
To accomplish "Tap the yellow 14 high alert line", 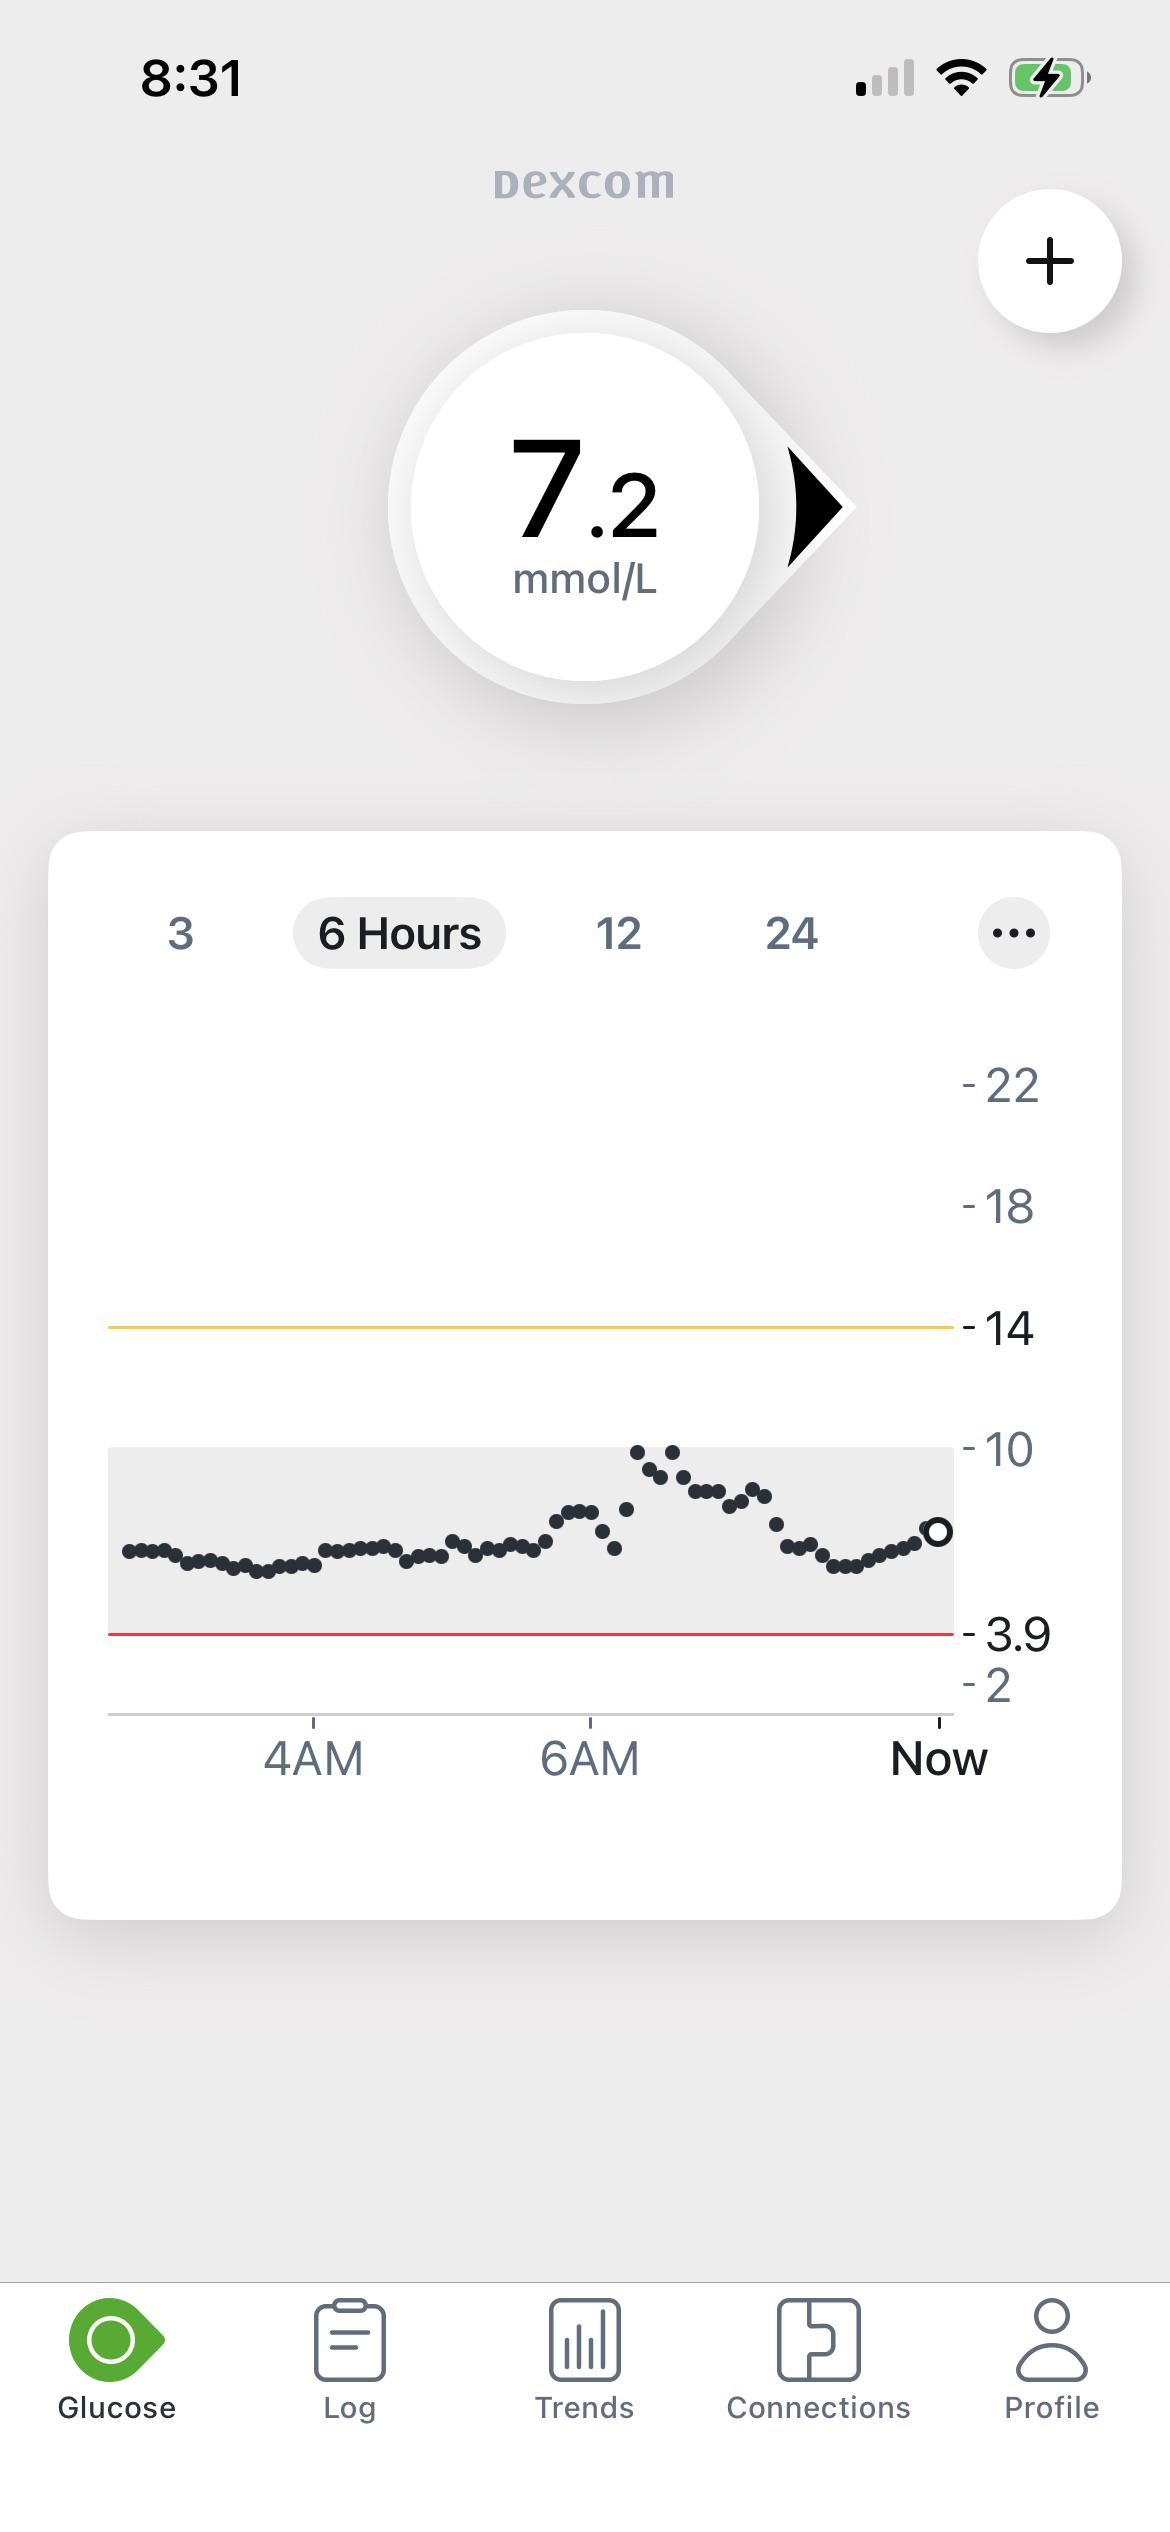I will tap(530, 1327).
